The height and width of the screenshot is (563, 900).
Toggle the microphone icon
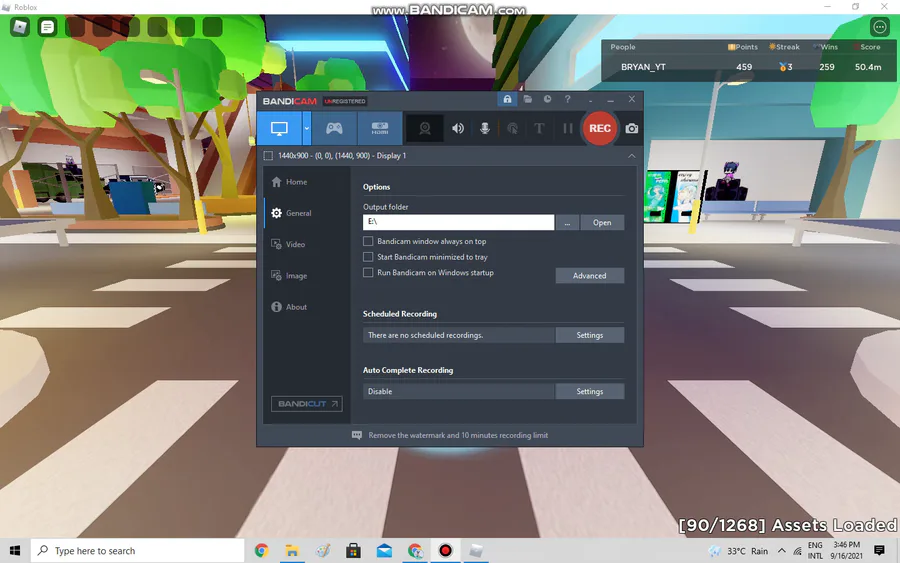coord(485,129)
